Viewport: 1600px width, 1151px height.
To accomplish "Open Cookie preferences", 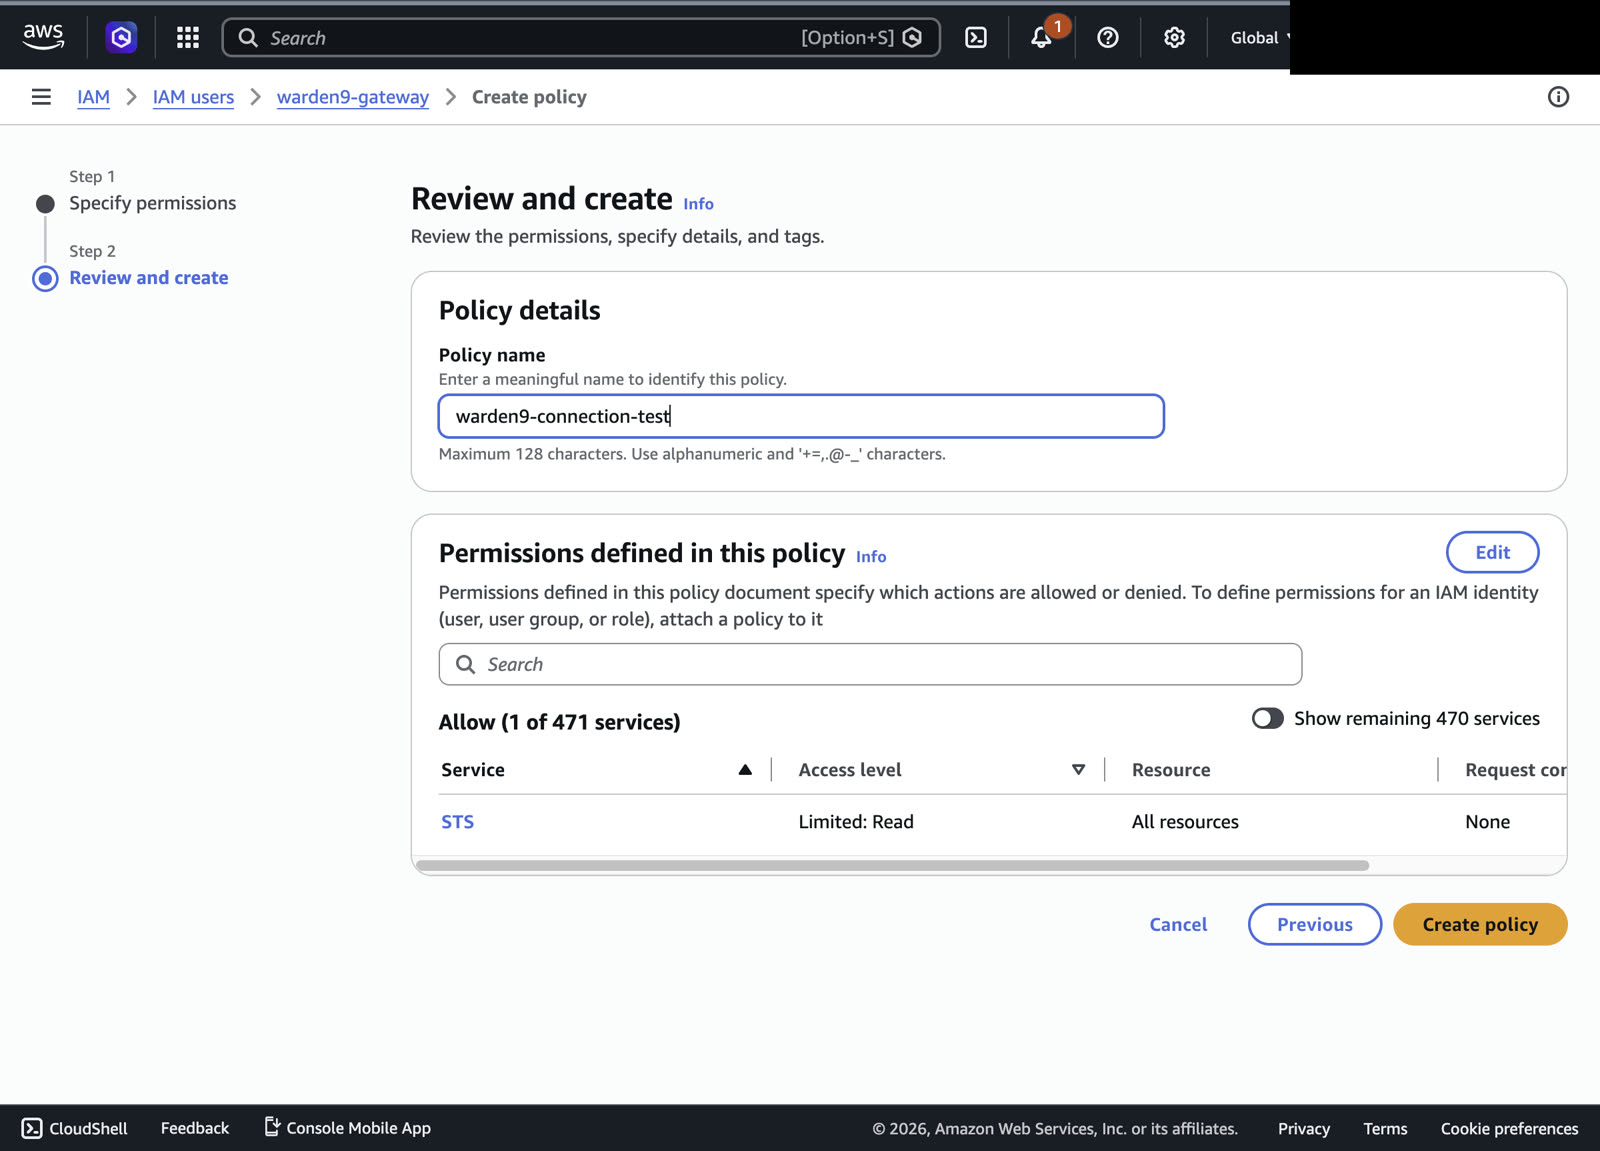I will click(x=1509, y=1129).
